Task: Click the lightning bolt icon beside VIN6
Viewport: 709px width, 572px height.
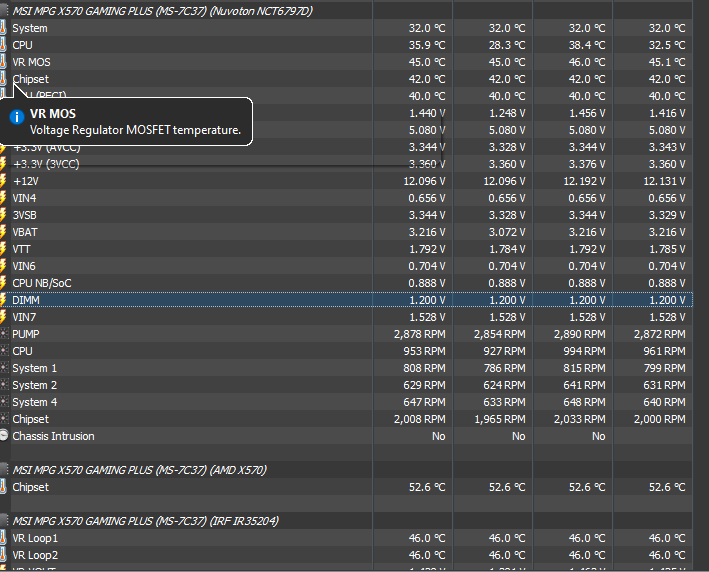Action: (3, 266)
